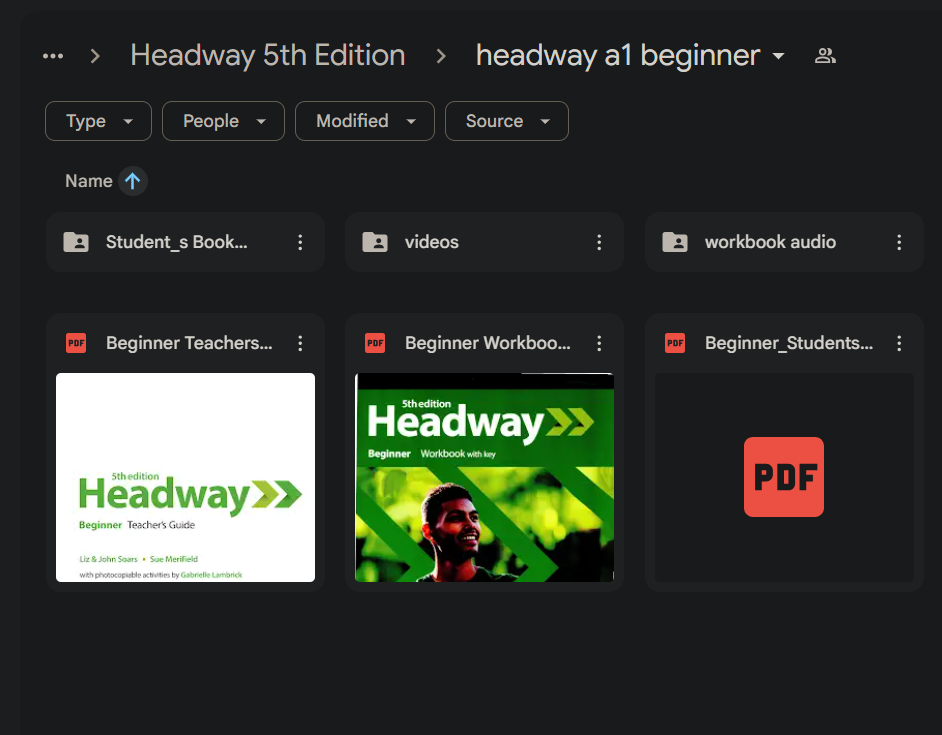Image resolution: width=942 pixels, height=735 pixels.
Task: Open the Workbook with key cover thumbnail
Action: pyautogui.click(x=484, y=477)
